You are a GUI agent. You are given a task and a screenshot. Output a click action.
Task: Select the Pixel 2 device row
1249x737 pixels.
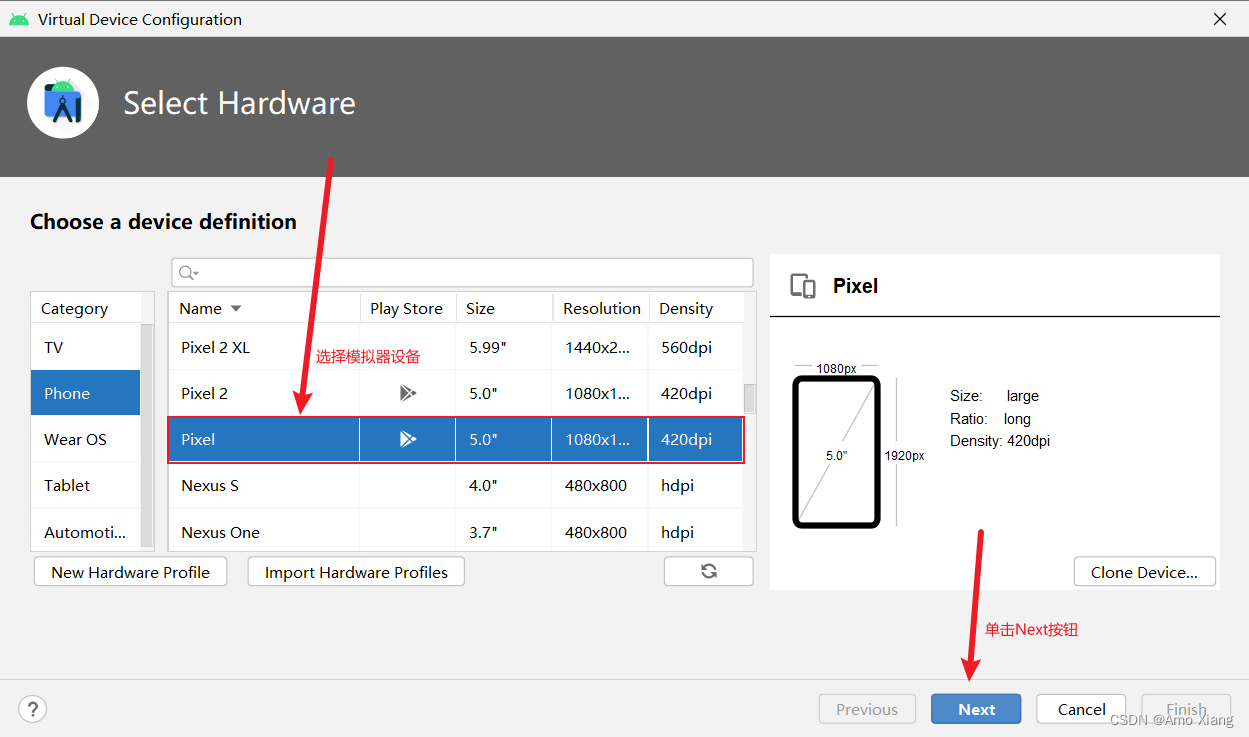tap(456, 393)
